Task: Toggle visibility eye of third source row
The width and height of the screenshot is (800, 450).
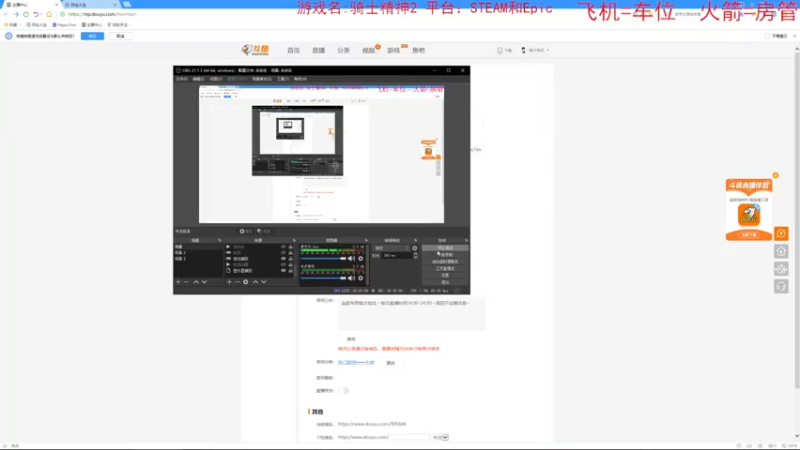Action: (283, 259)
